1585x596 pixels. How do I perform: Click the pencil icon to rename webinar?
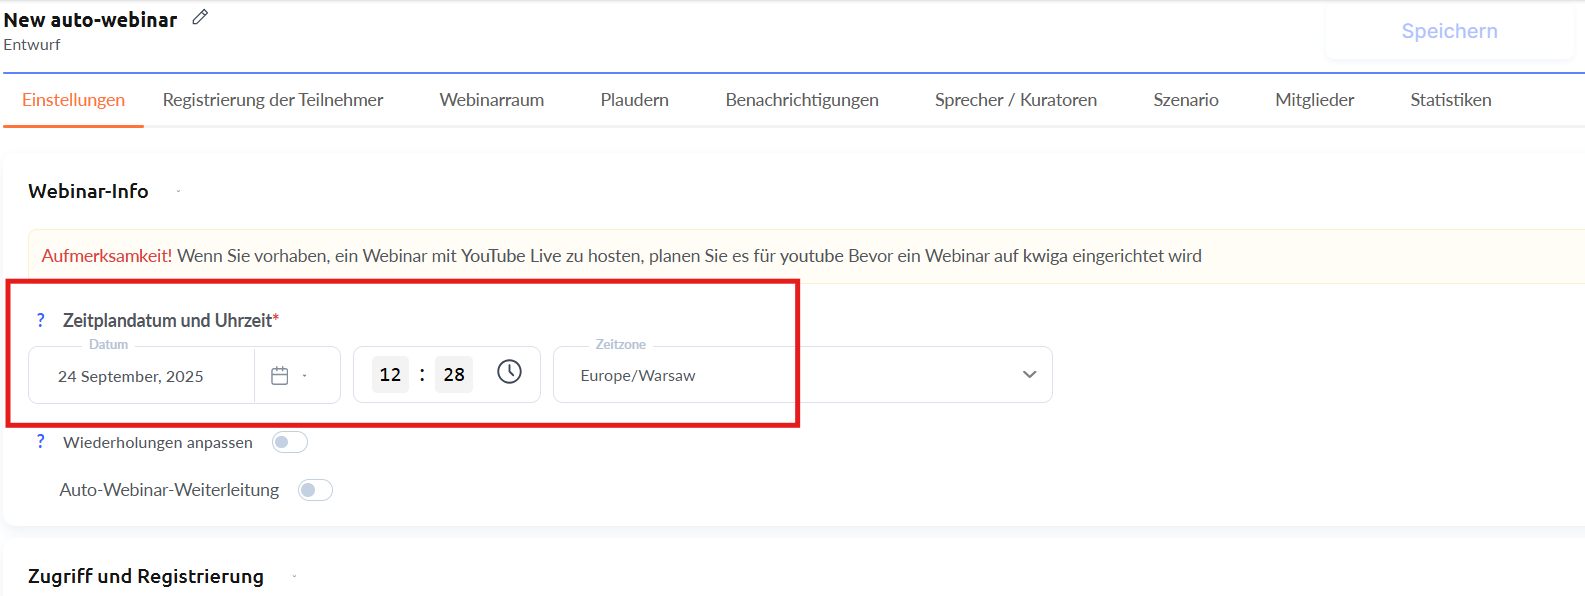pyautogui.click(x=200, y=17)
